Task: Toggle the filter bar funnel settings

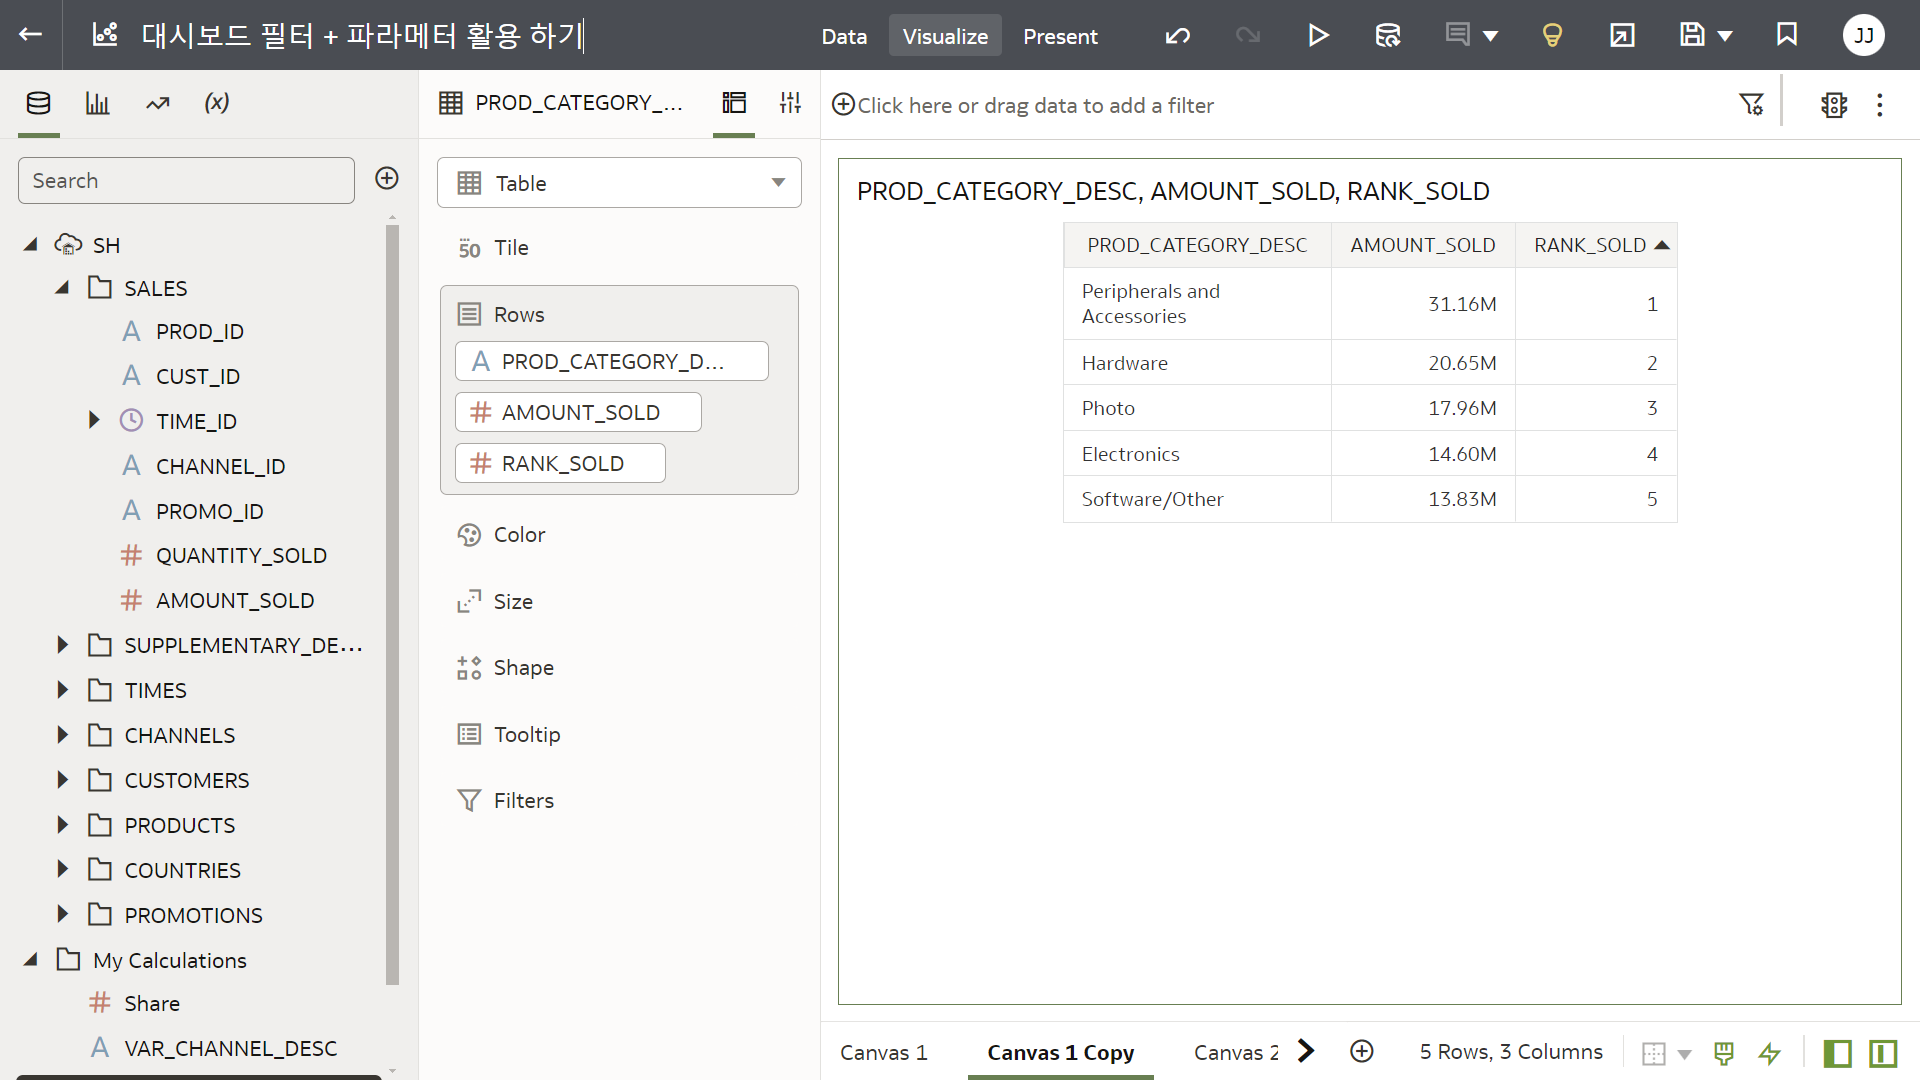Action: click(1751, 105)
